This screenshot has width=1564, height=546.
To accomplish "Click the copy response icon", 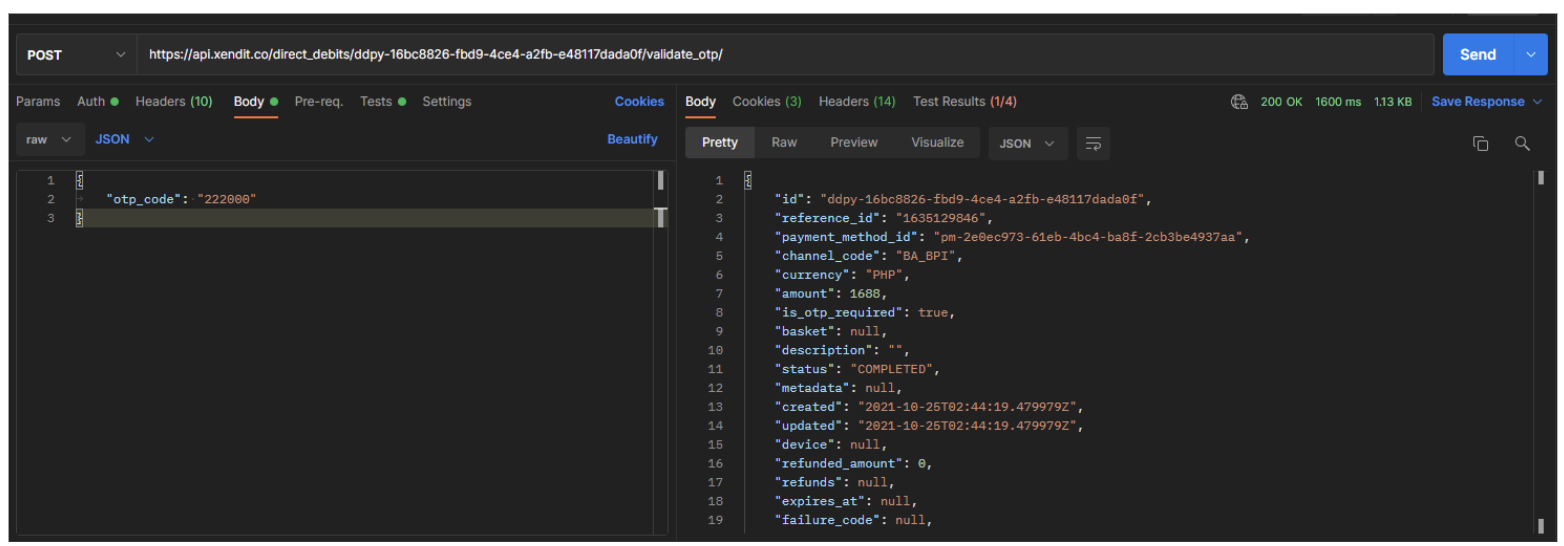I will coord(1481,144).
